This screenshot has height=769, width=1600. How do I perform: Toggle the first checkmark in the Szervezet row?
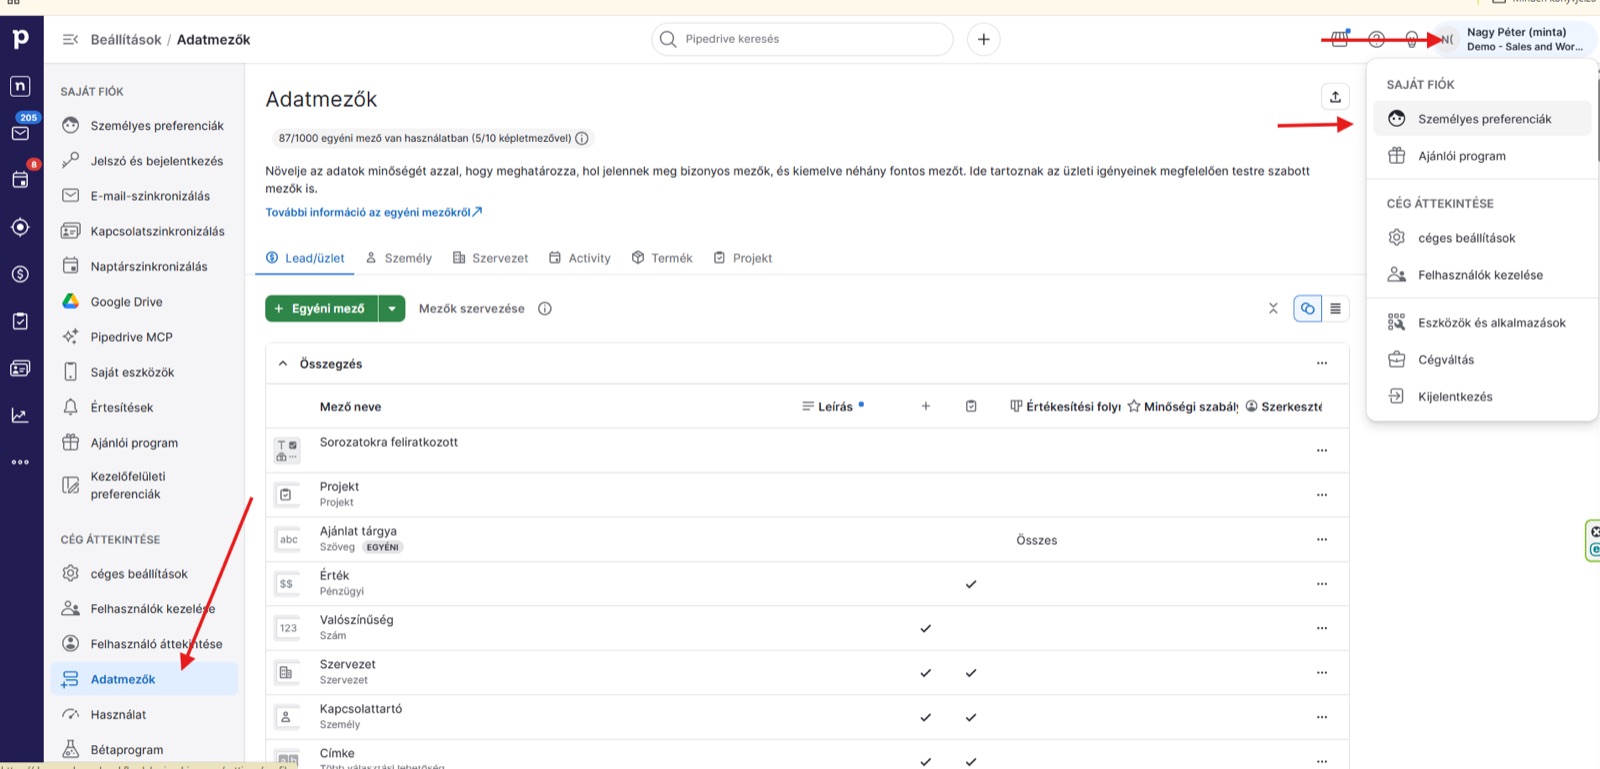pyautogui.click(x=926, y=673)
